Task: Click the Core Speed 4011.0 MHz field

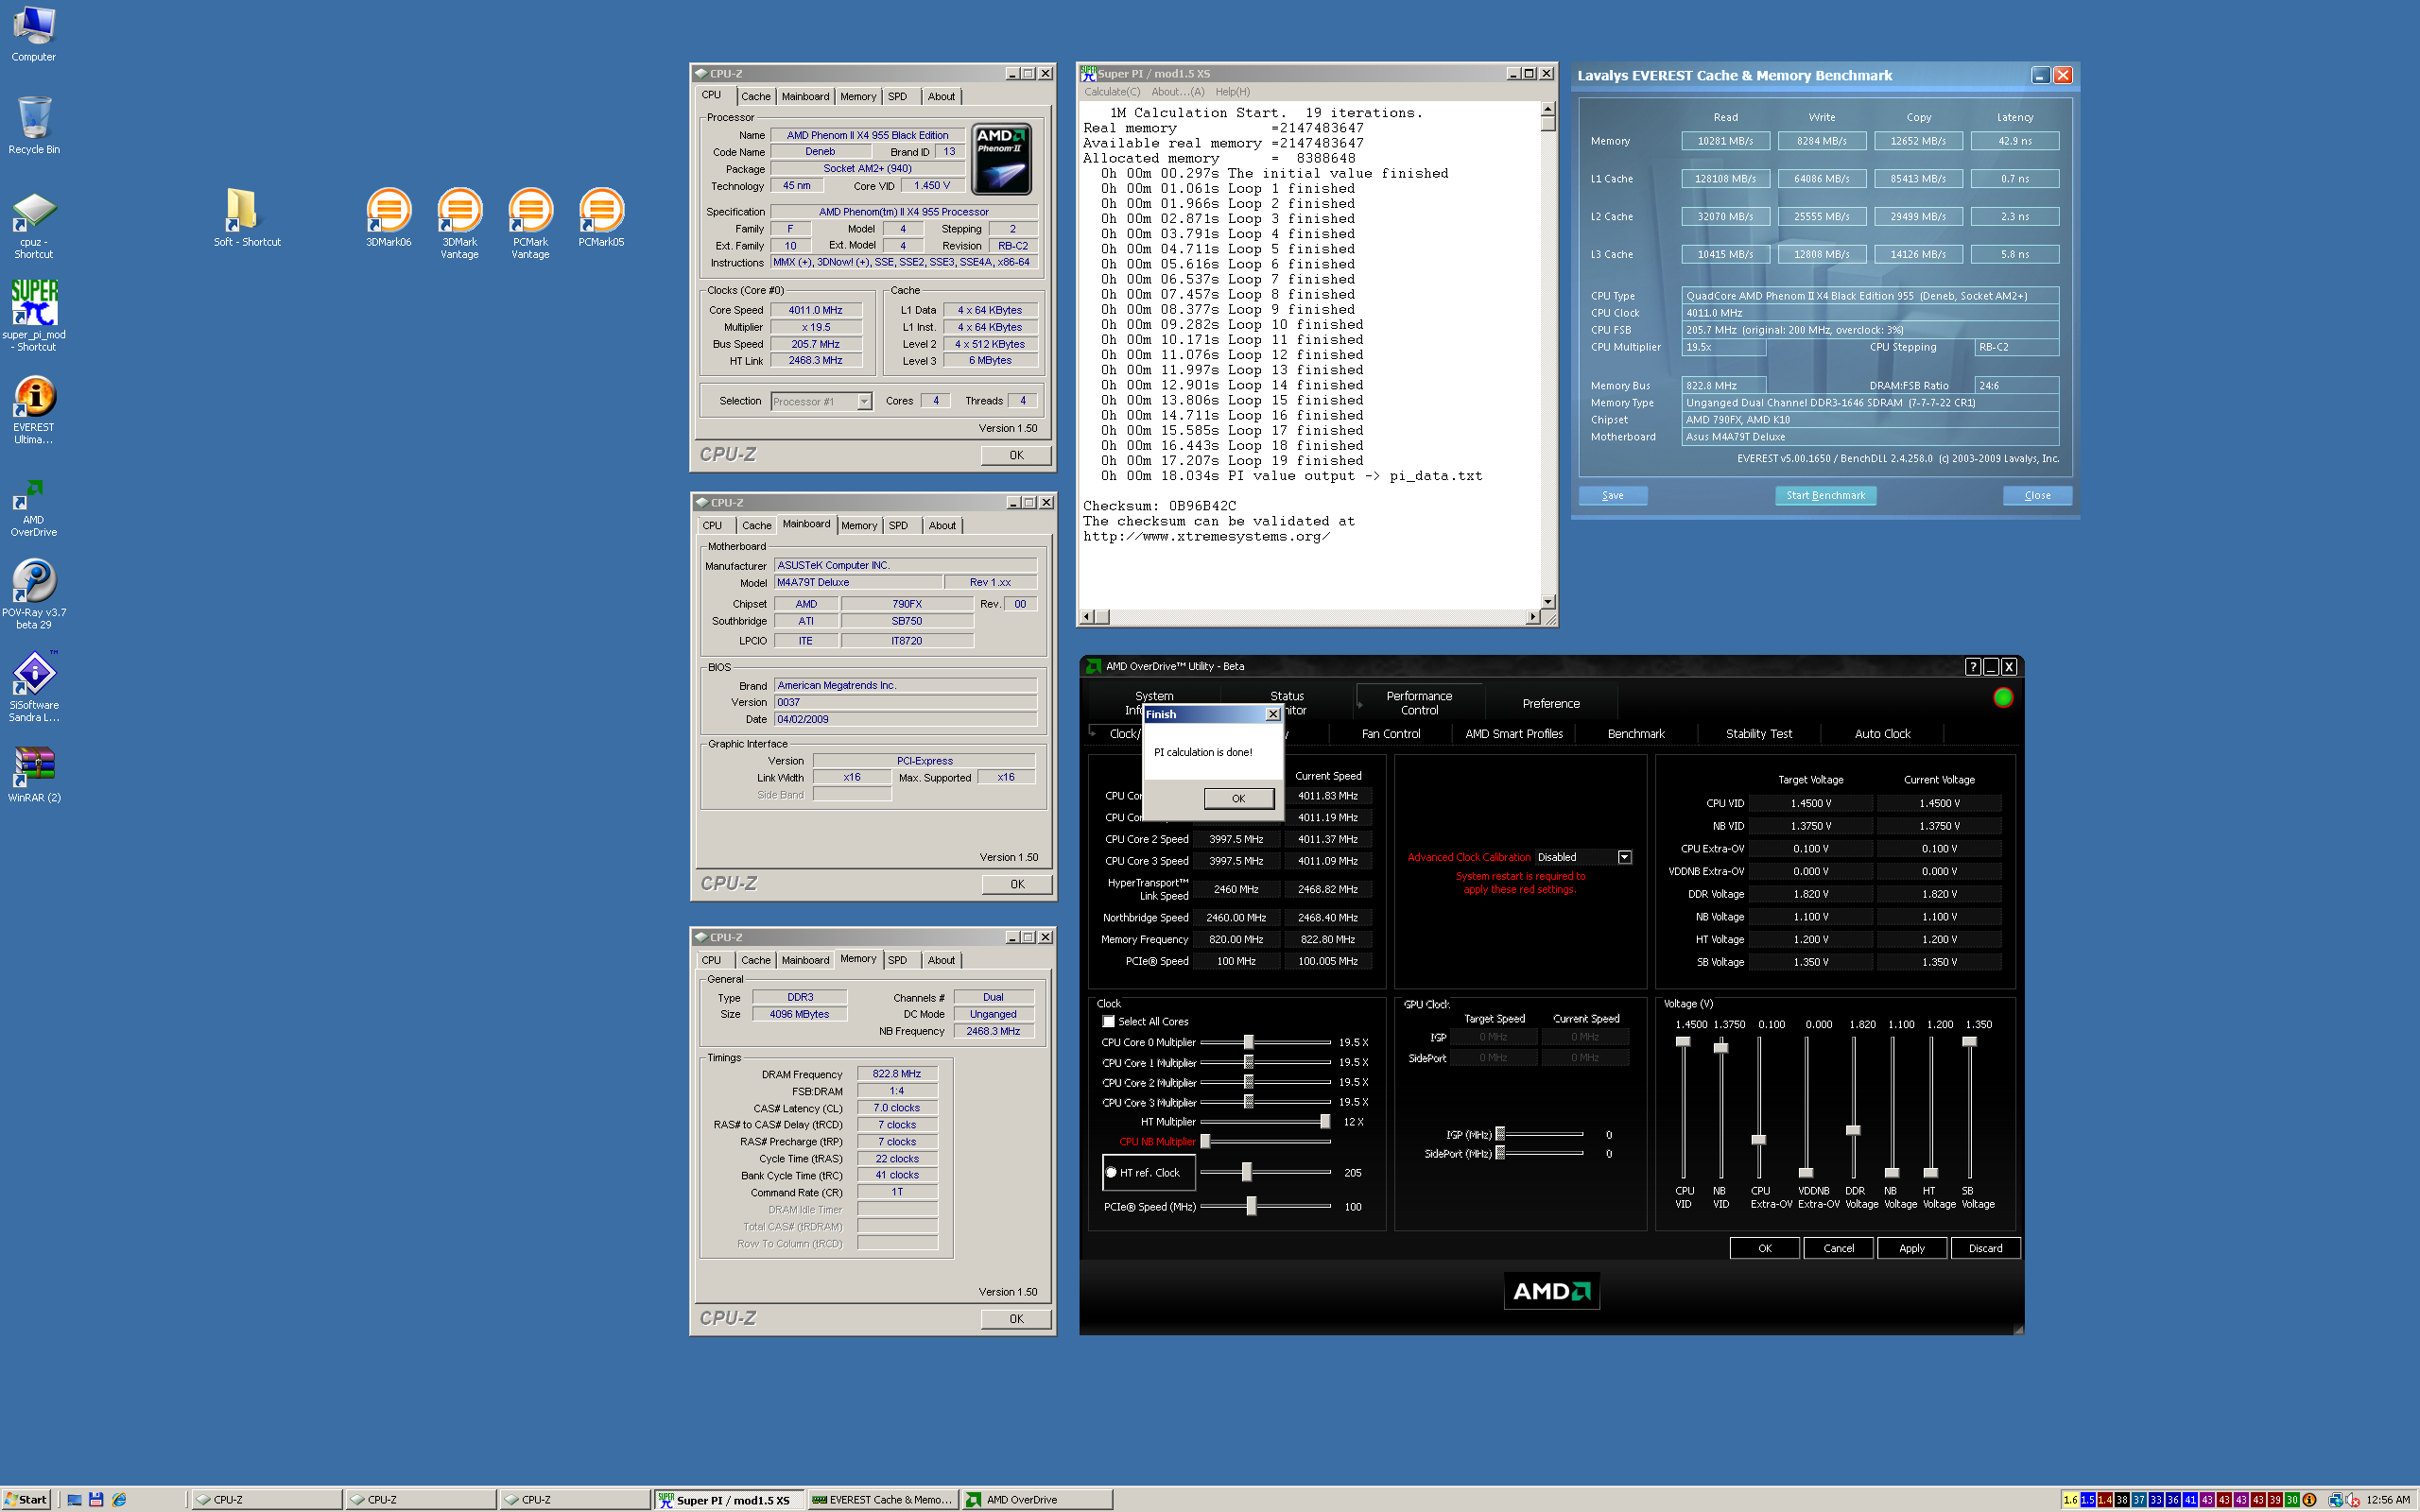Action: coord(816,311)
